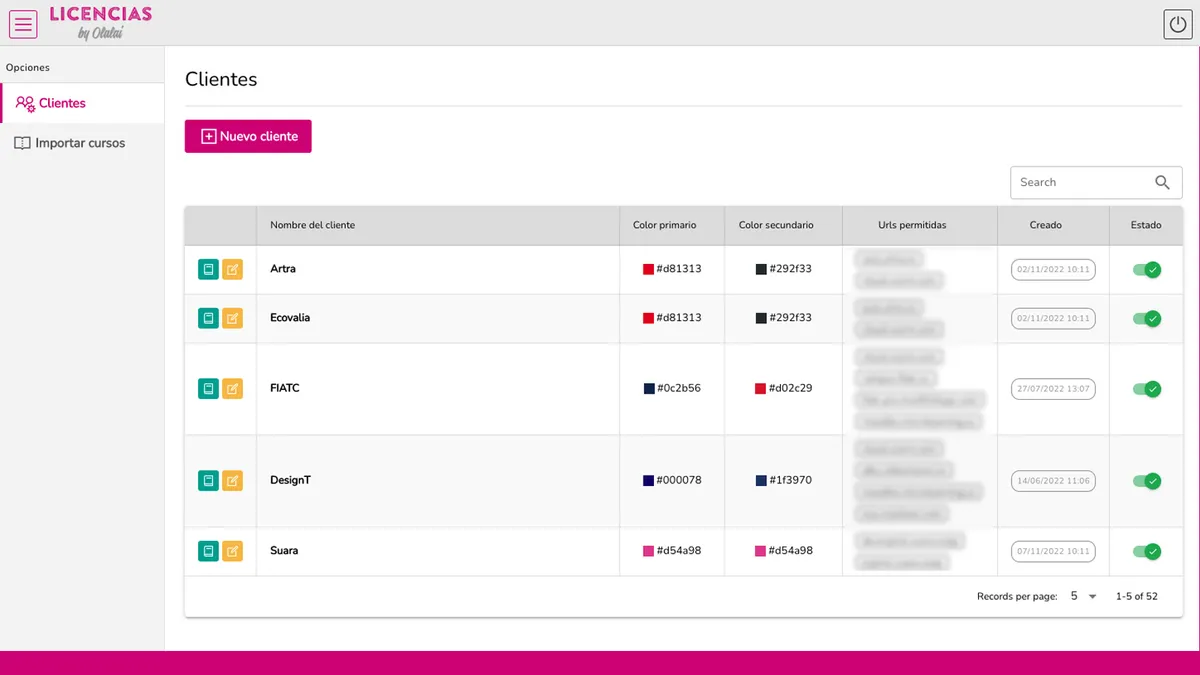Open the green book icon for Artra
This screenshot has width=1200, height=675.
point(208,269)
